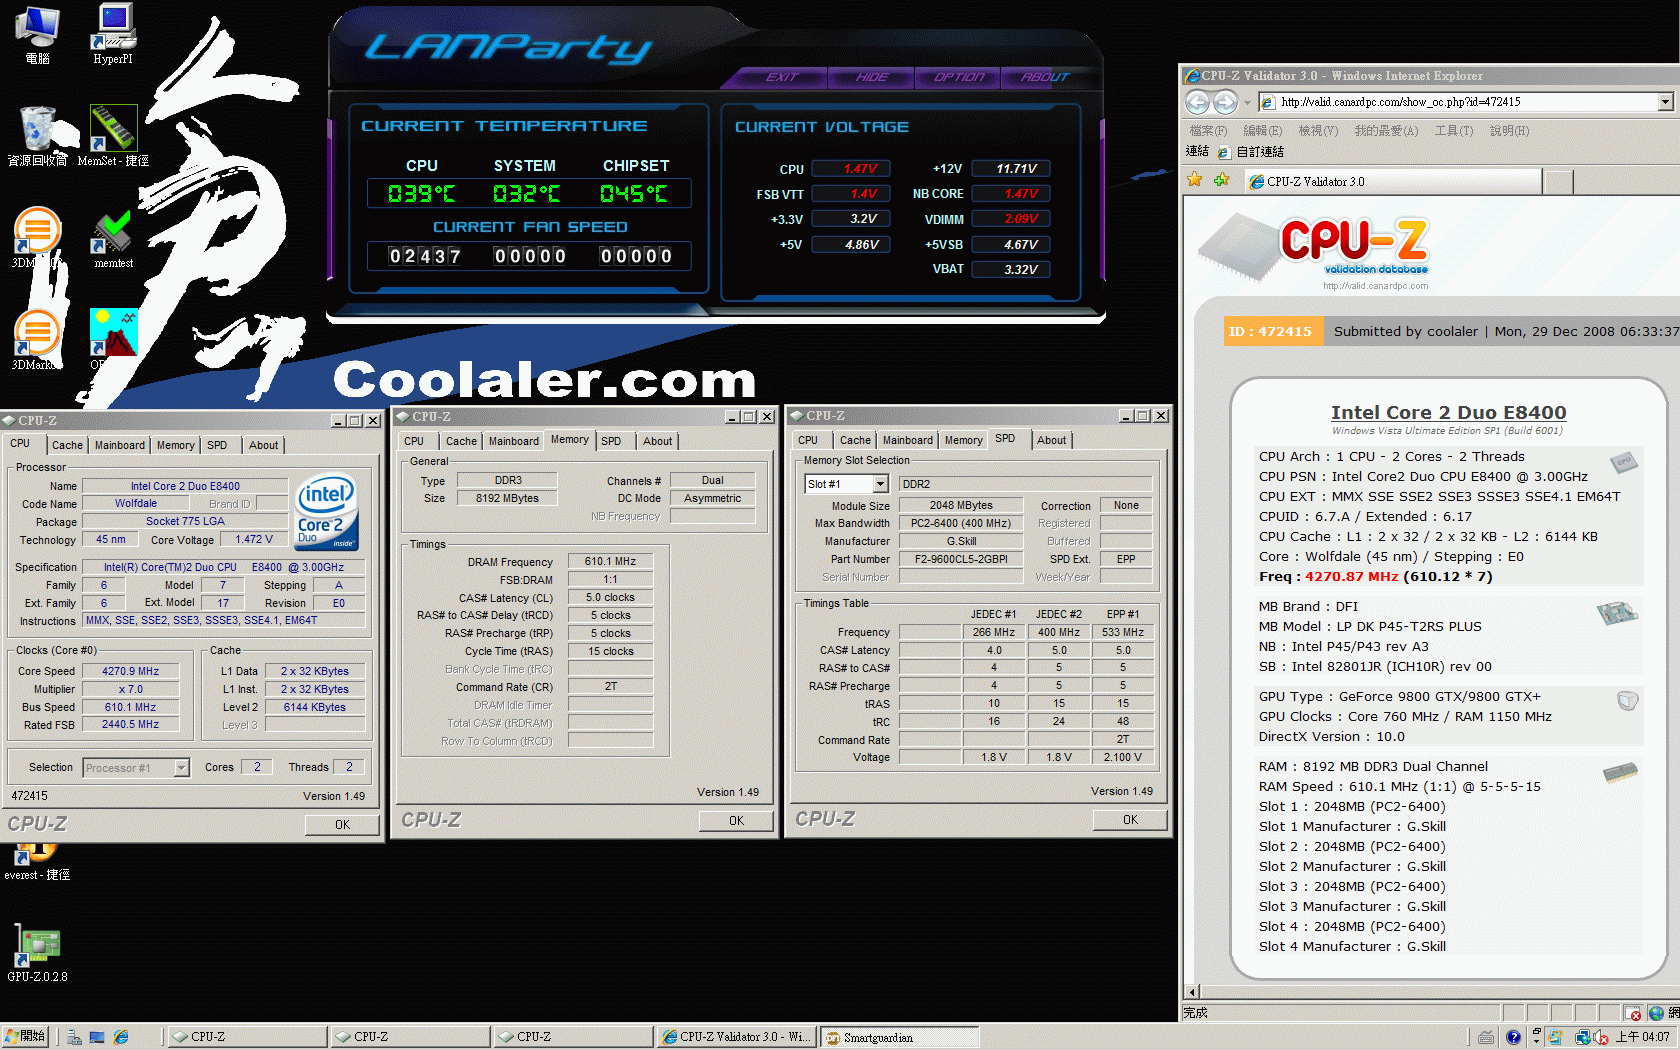Viewport: 1680px width, 1050px height.
Task: Click OK in the right CPU-Z SPD window
Action: coord(1130,820)
